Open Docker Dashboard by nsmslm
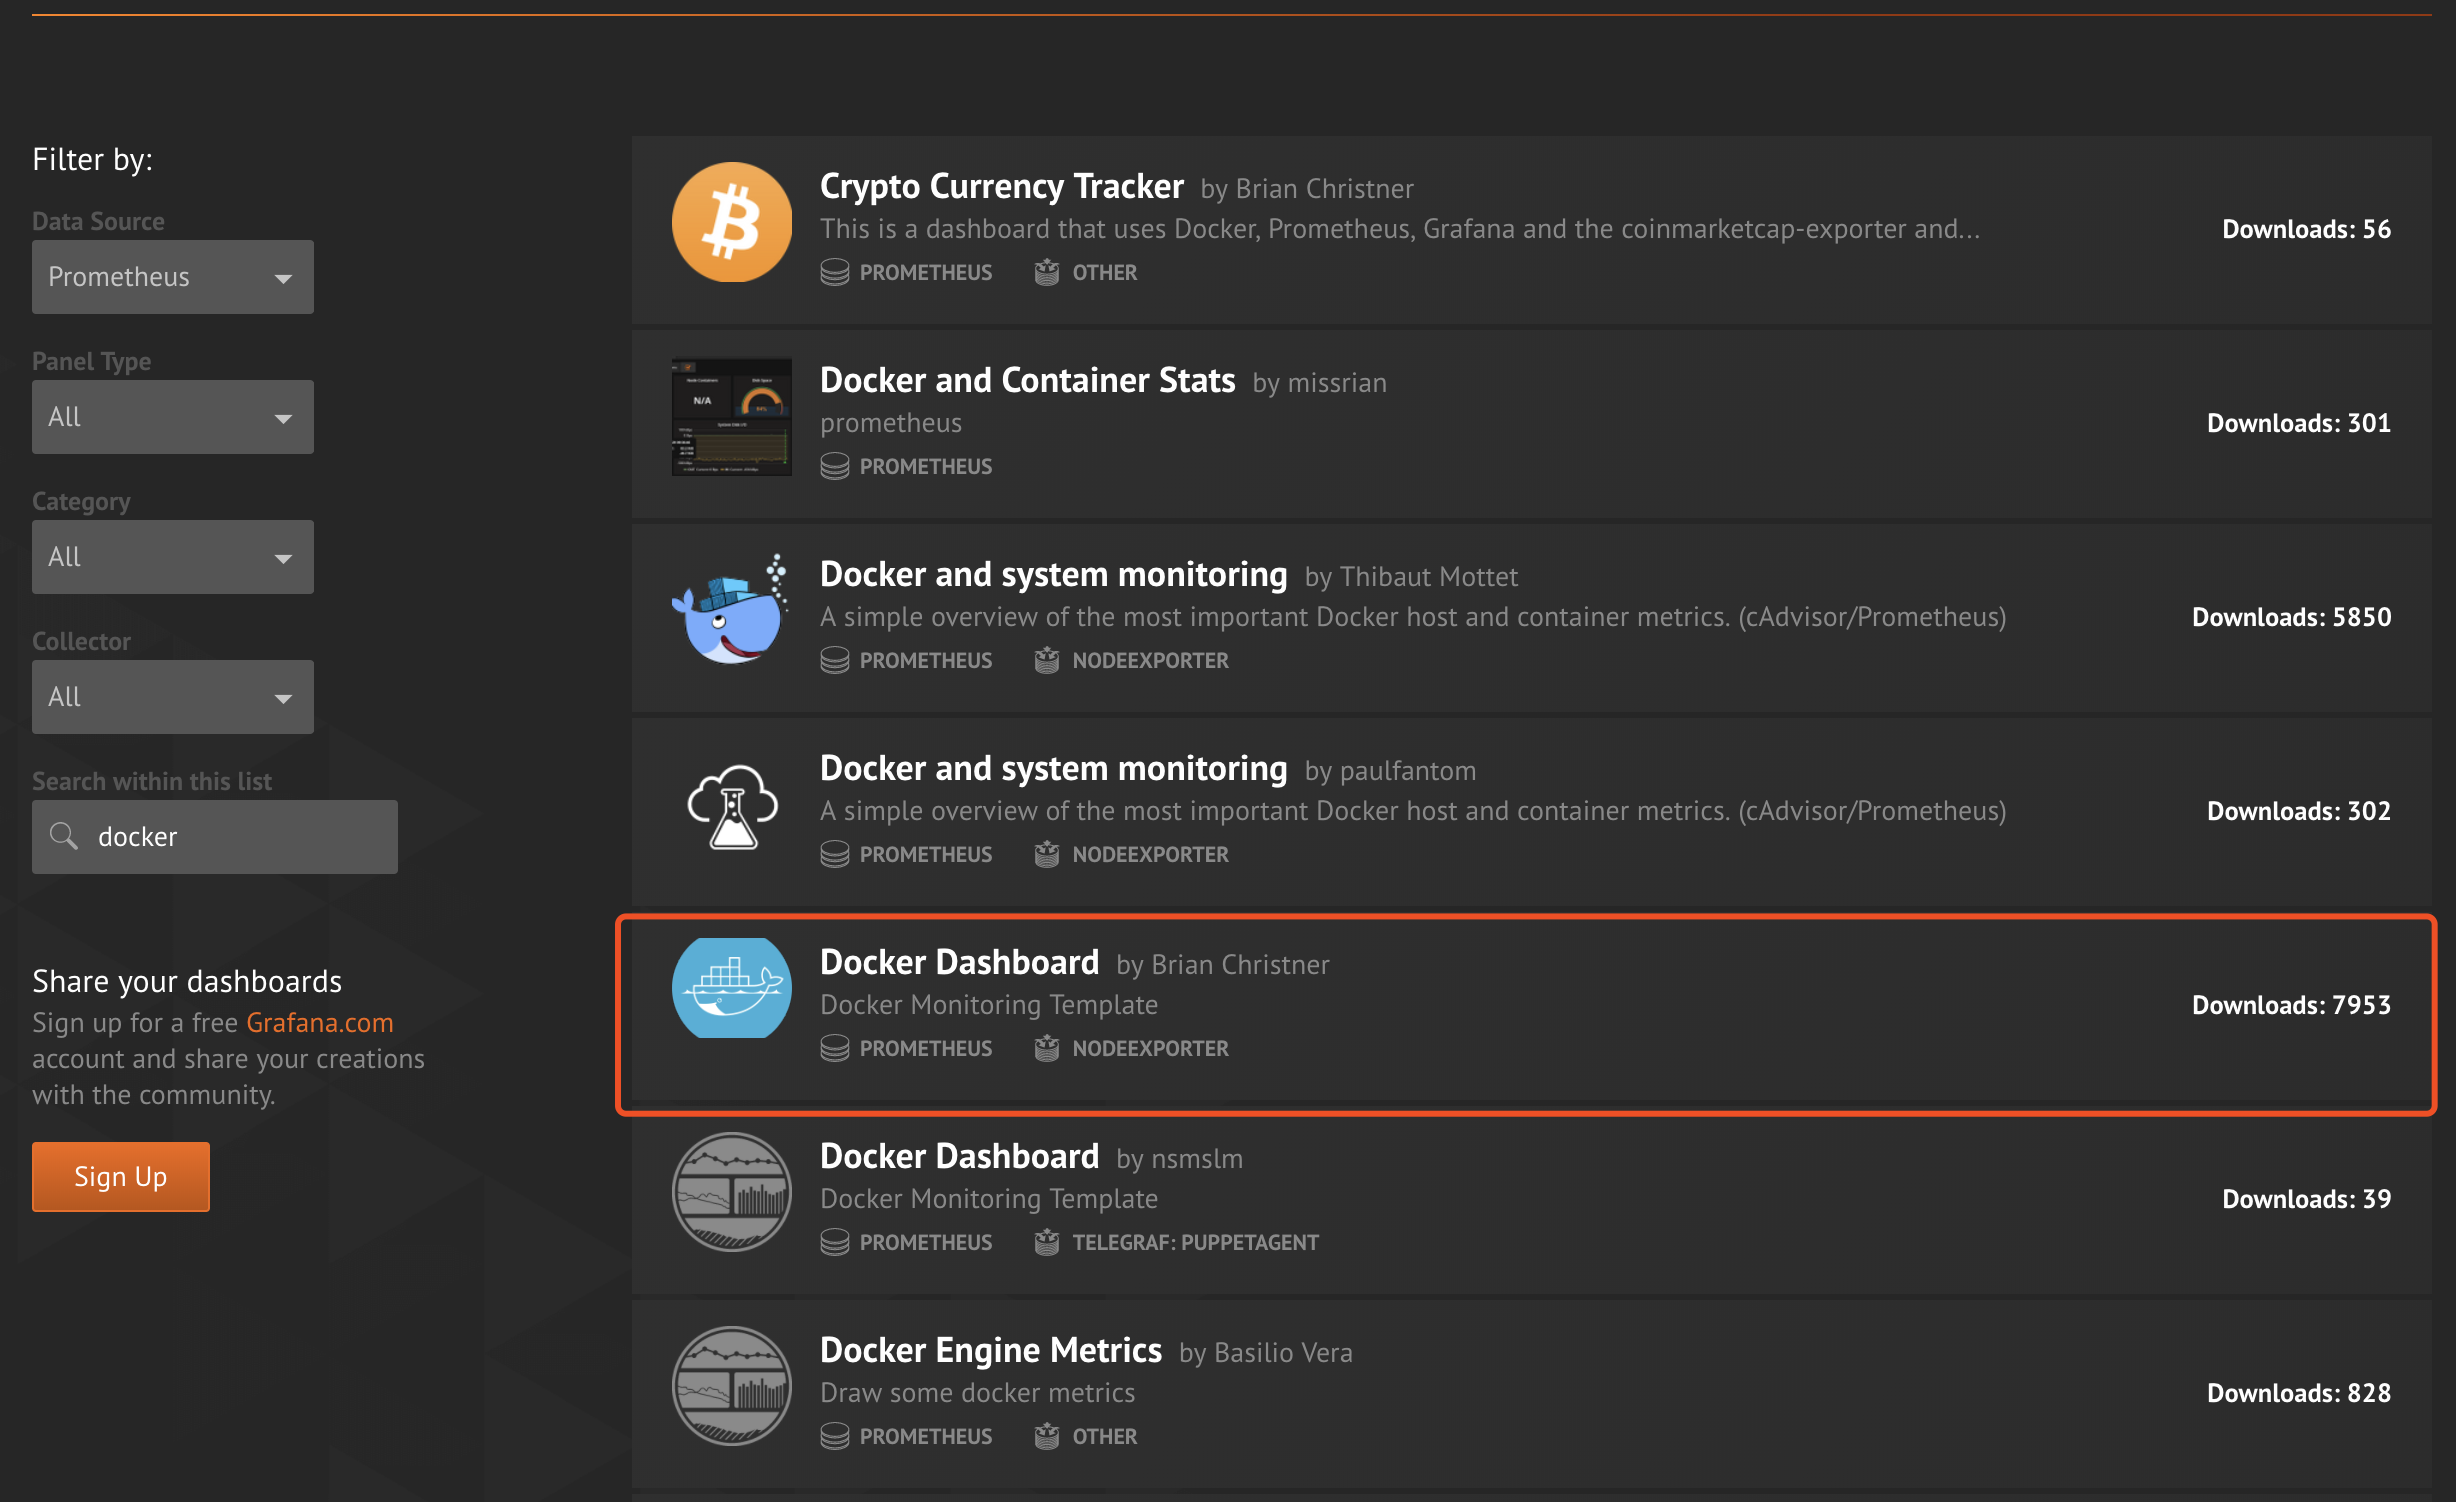The height and width of the screenshot is (1502, 2456). [960, 1156]
